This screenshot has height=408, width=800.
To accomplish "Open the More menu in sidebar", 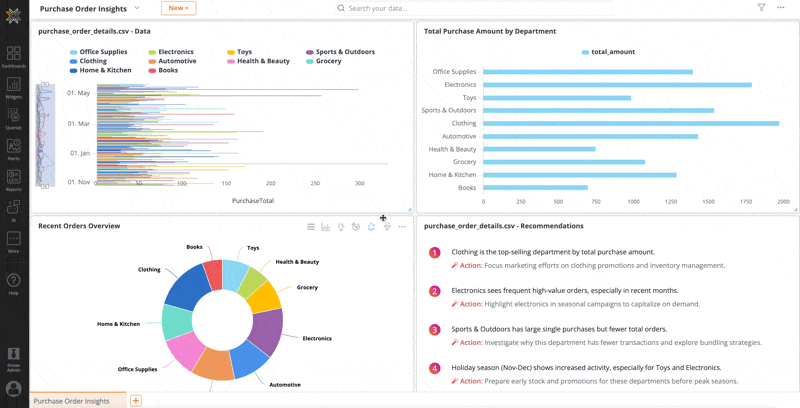I will click(13, 241).
